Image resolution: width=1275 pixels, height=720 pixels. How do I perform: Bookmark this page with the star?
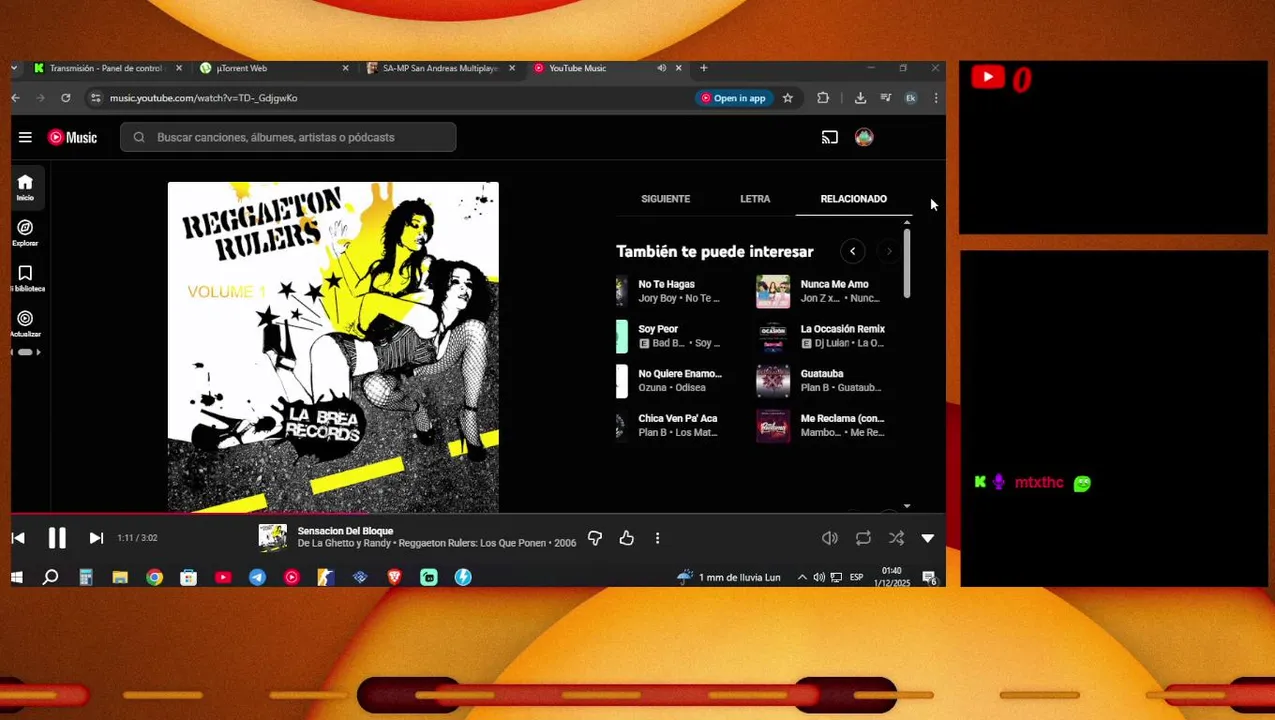pyautogui.click(x=788, y=98)
